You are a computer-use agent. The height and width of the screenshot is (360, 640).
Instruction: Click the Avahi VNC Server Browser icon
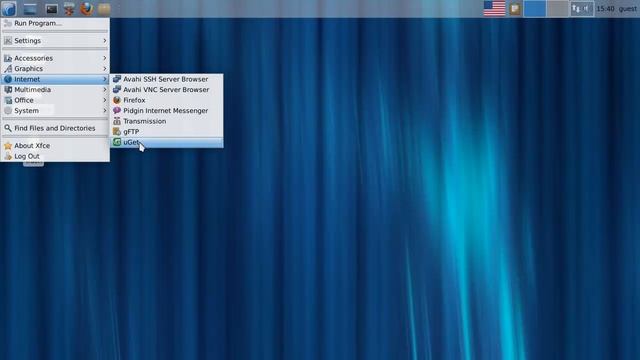coord(117,89)
